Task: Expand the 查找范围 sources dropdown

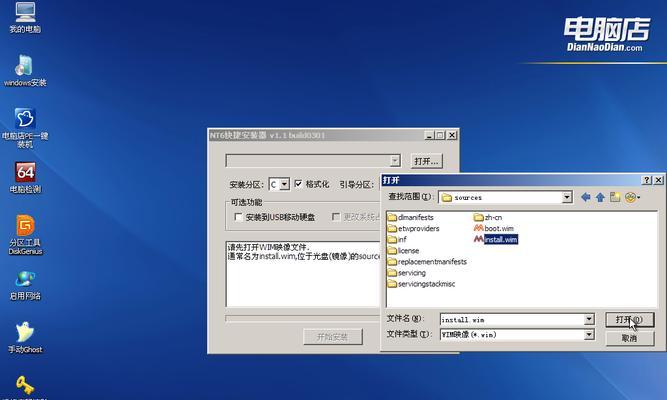Action: (567, 197)
